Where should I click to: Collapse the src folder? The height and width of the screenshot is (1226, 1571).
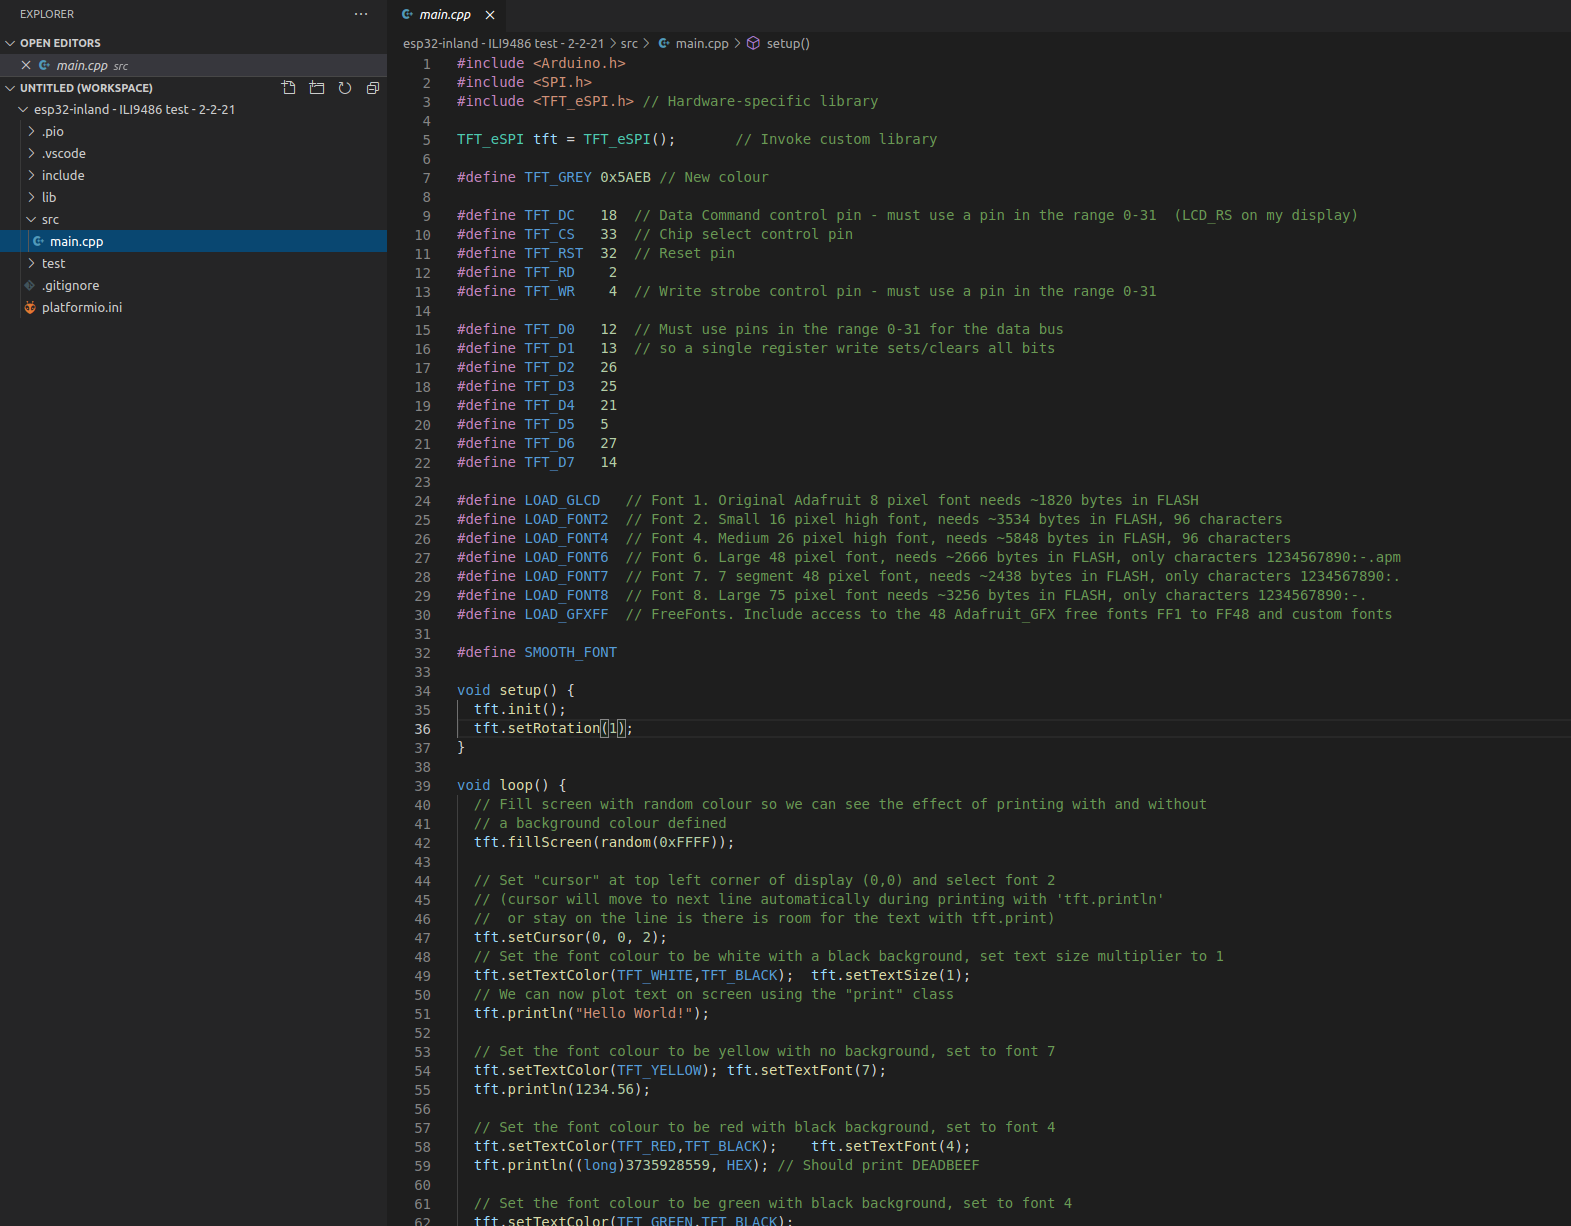point(50,220)
